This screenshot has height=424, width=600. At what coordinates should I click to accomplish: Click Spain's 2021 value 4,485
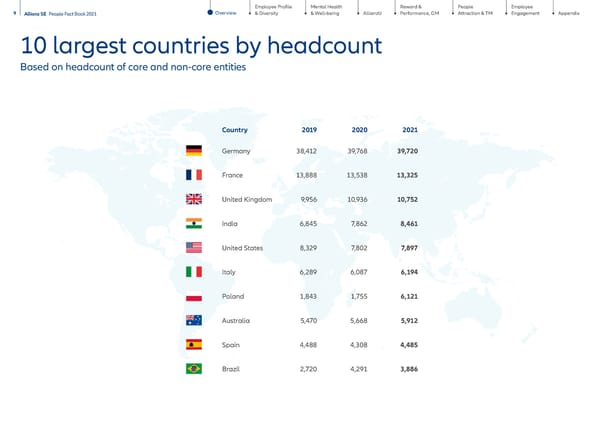point(409,345)
